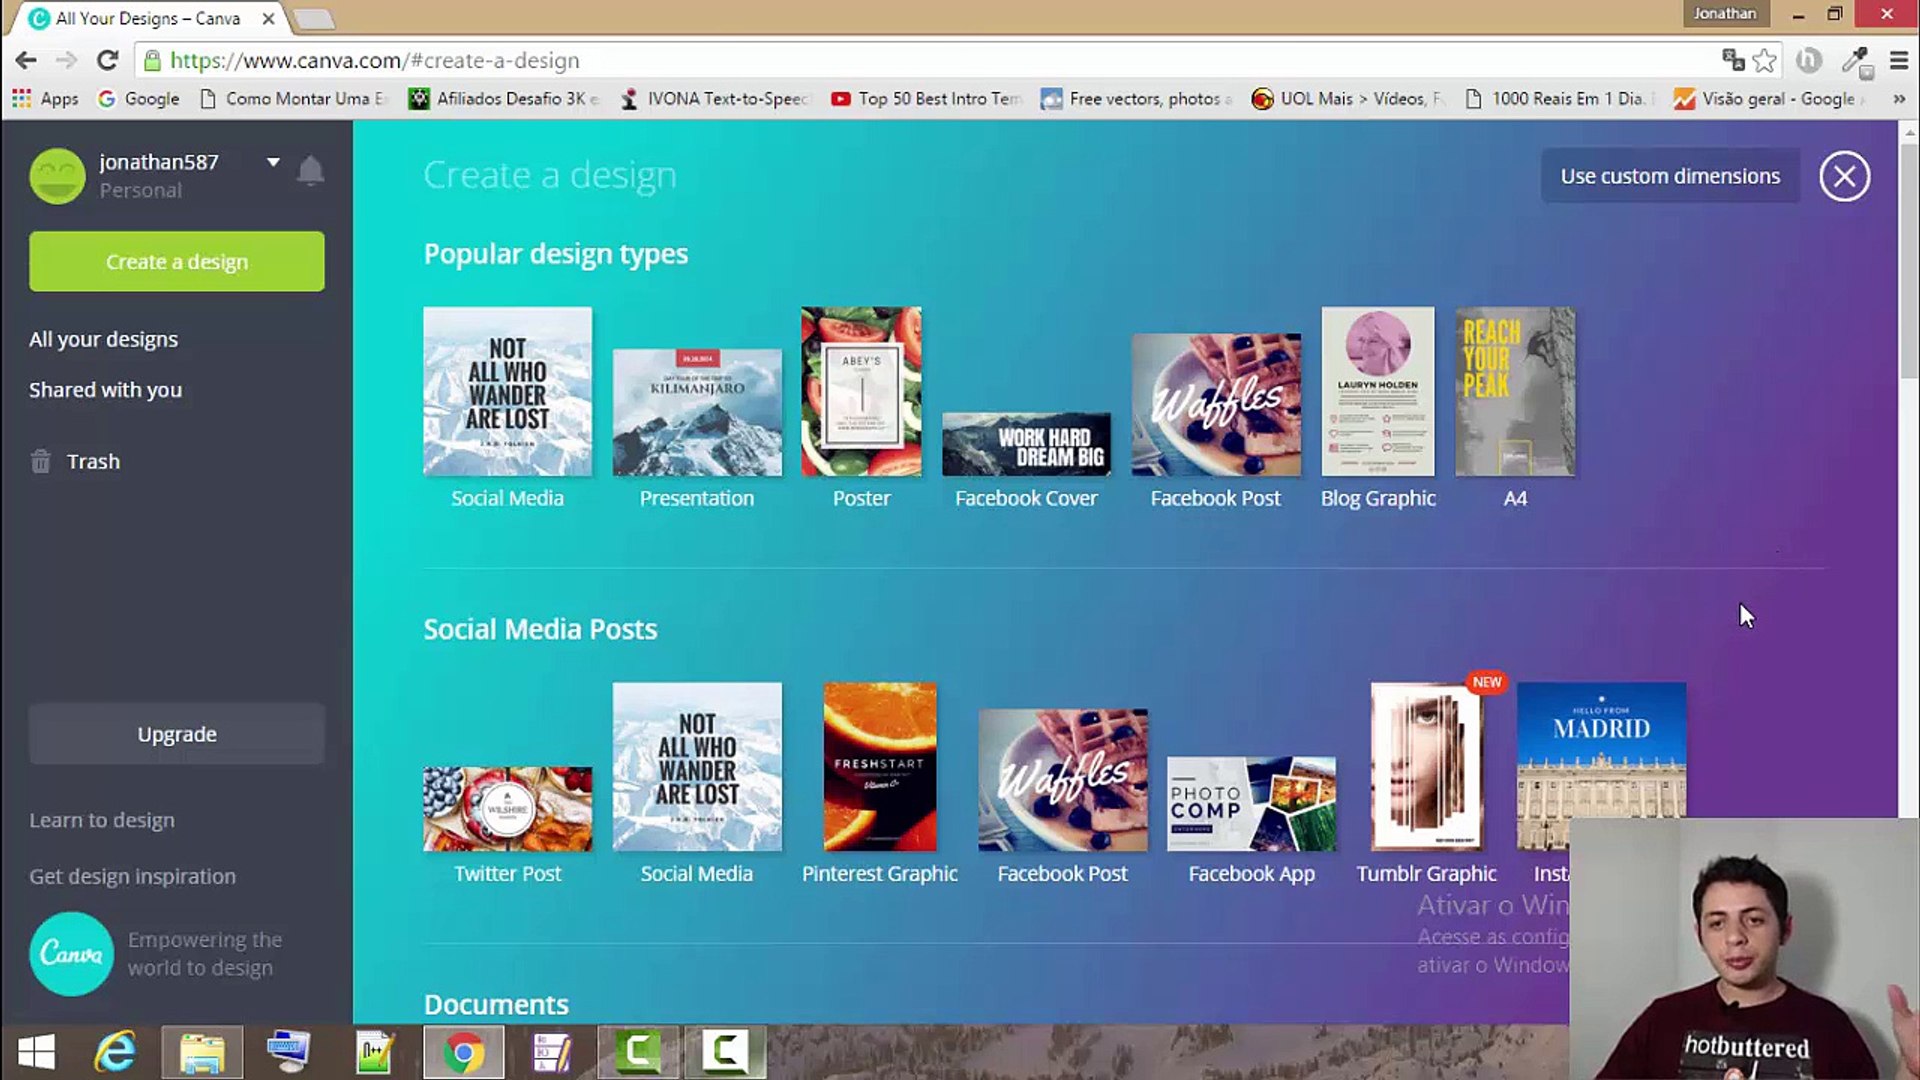
Task: Click Use custom dimensions button
Action: (1669, 177)
